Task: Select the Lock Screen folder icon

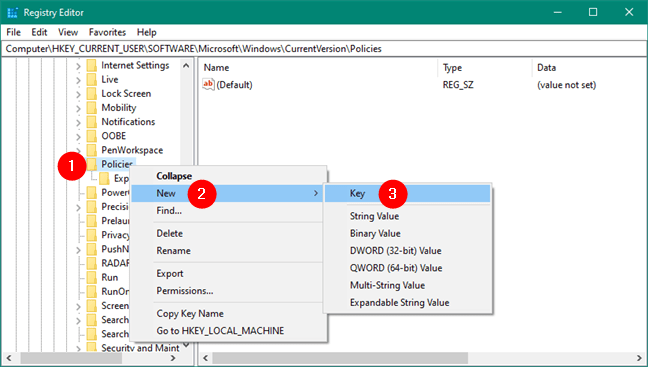Action: 92,93
